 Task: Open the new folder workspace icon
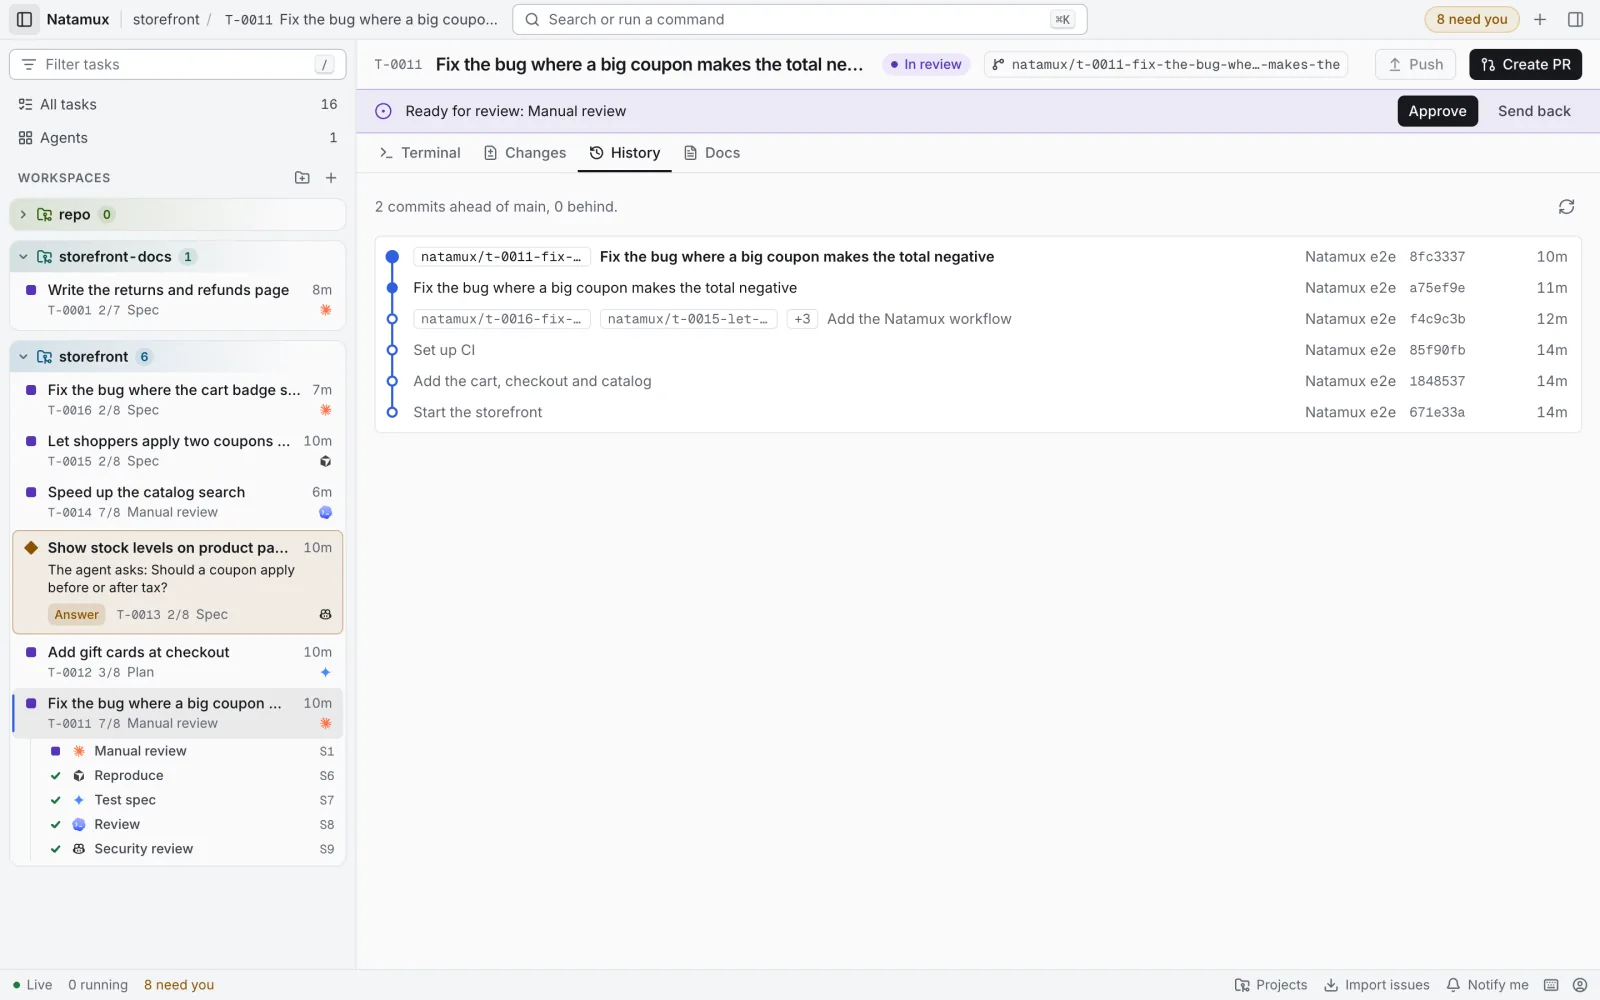[302, 178]
